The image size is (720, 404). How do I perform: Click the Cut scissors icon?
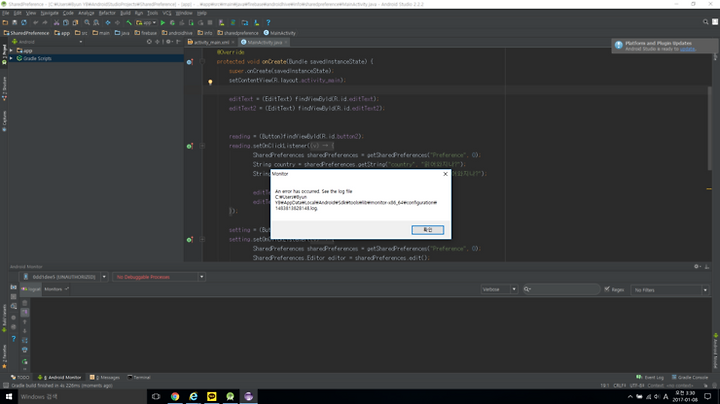(56, 22)
